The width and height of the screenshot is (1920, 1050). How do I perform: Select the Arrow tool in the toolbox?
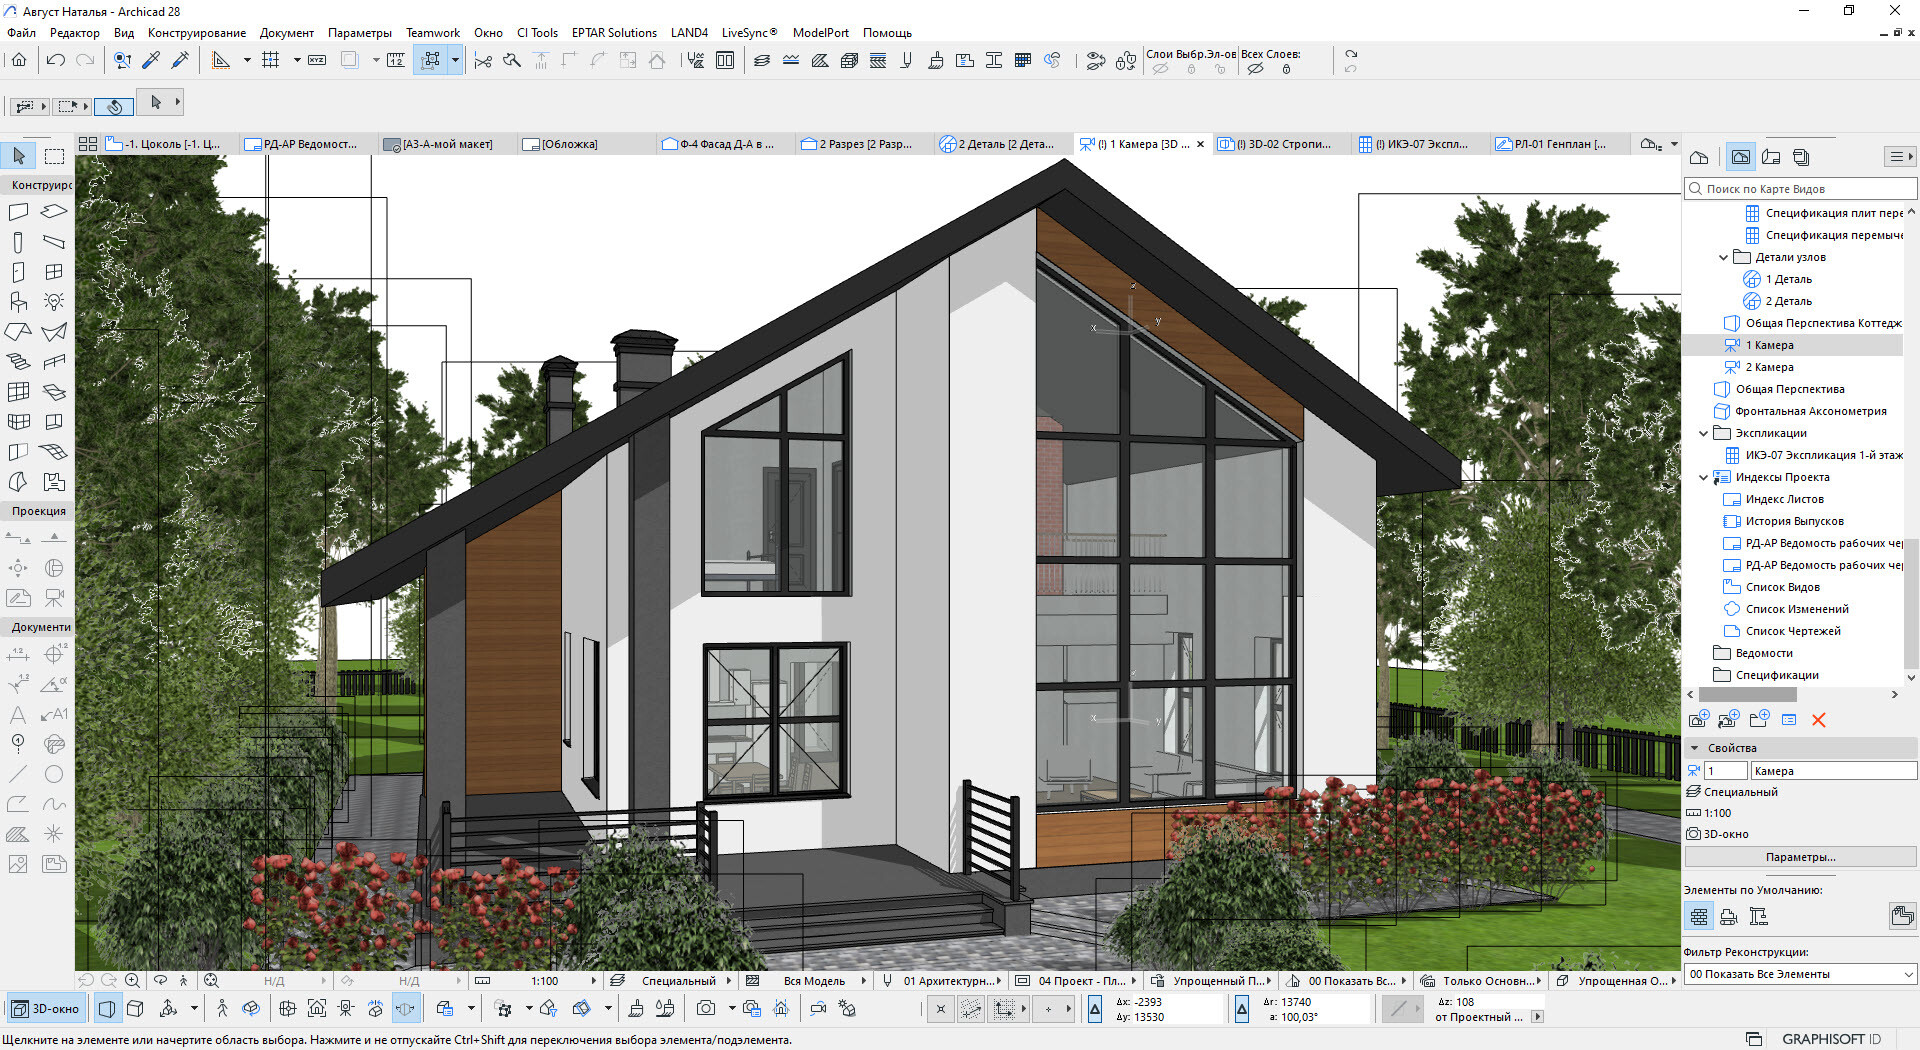coord(19,156)
